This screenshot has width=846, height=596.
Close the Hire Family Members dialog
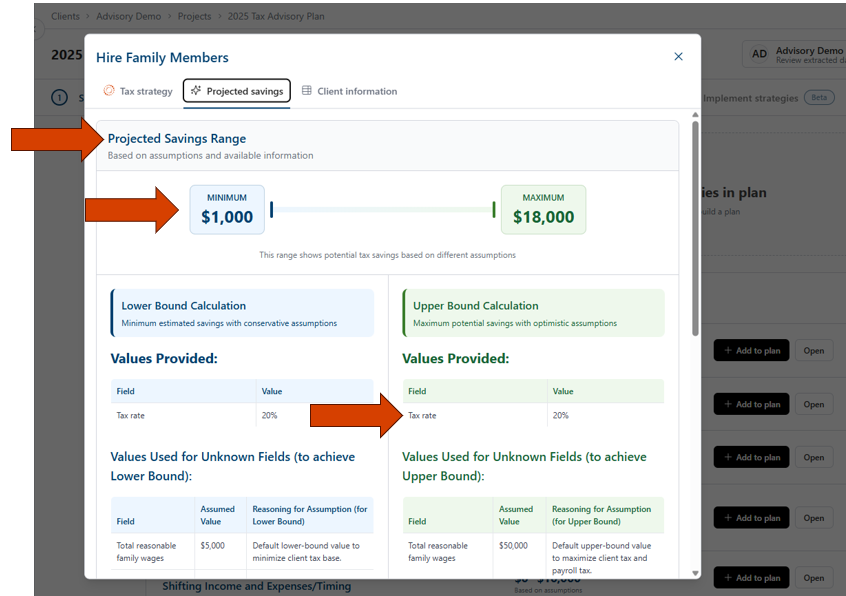678,57
